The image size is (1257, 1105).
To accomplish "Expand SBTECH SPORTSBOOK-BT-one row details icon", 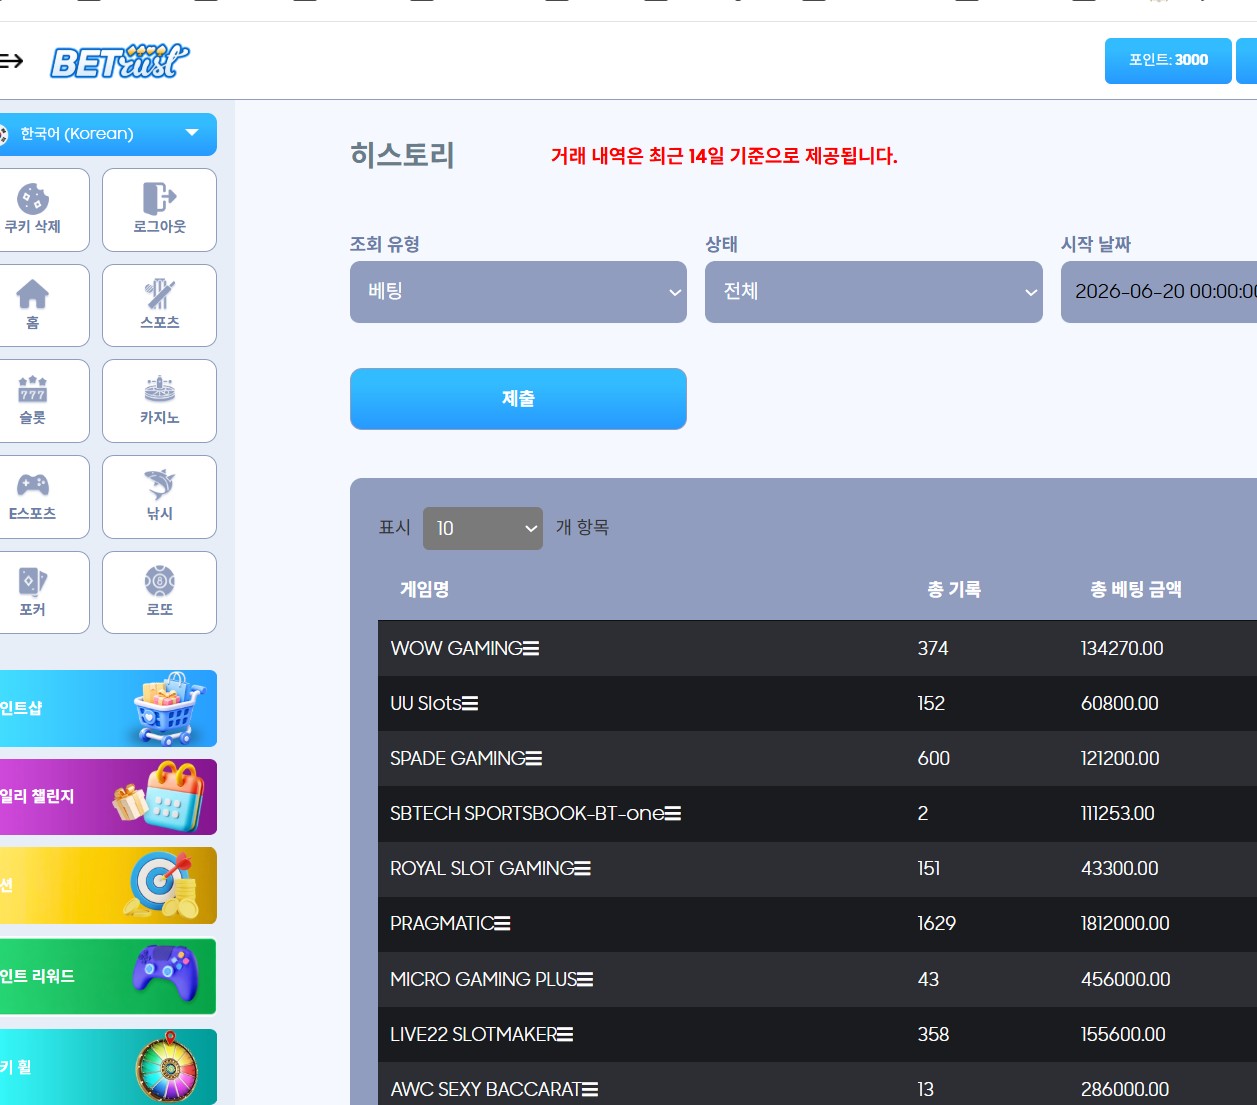I will pyautogui.click(x=673, y=814).
